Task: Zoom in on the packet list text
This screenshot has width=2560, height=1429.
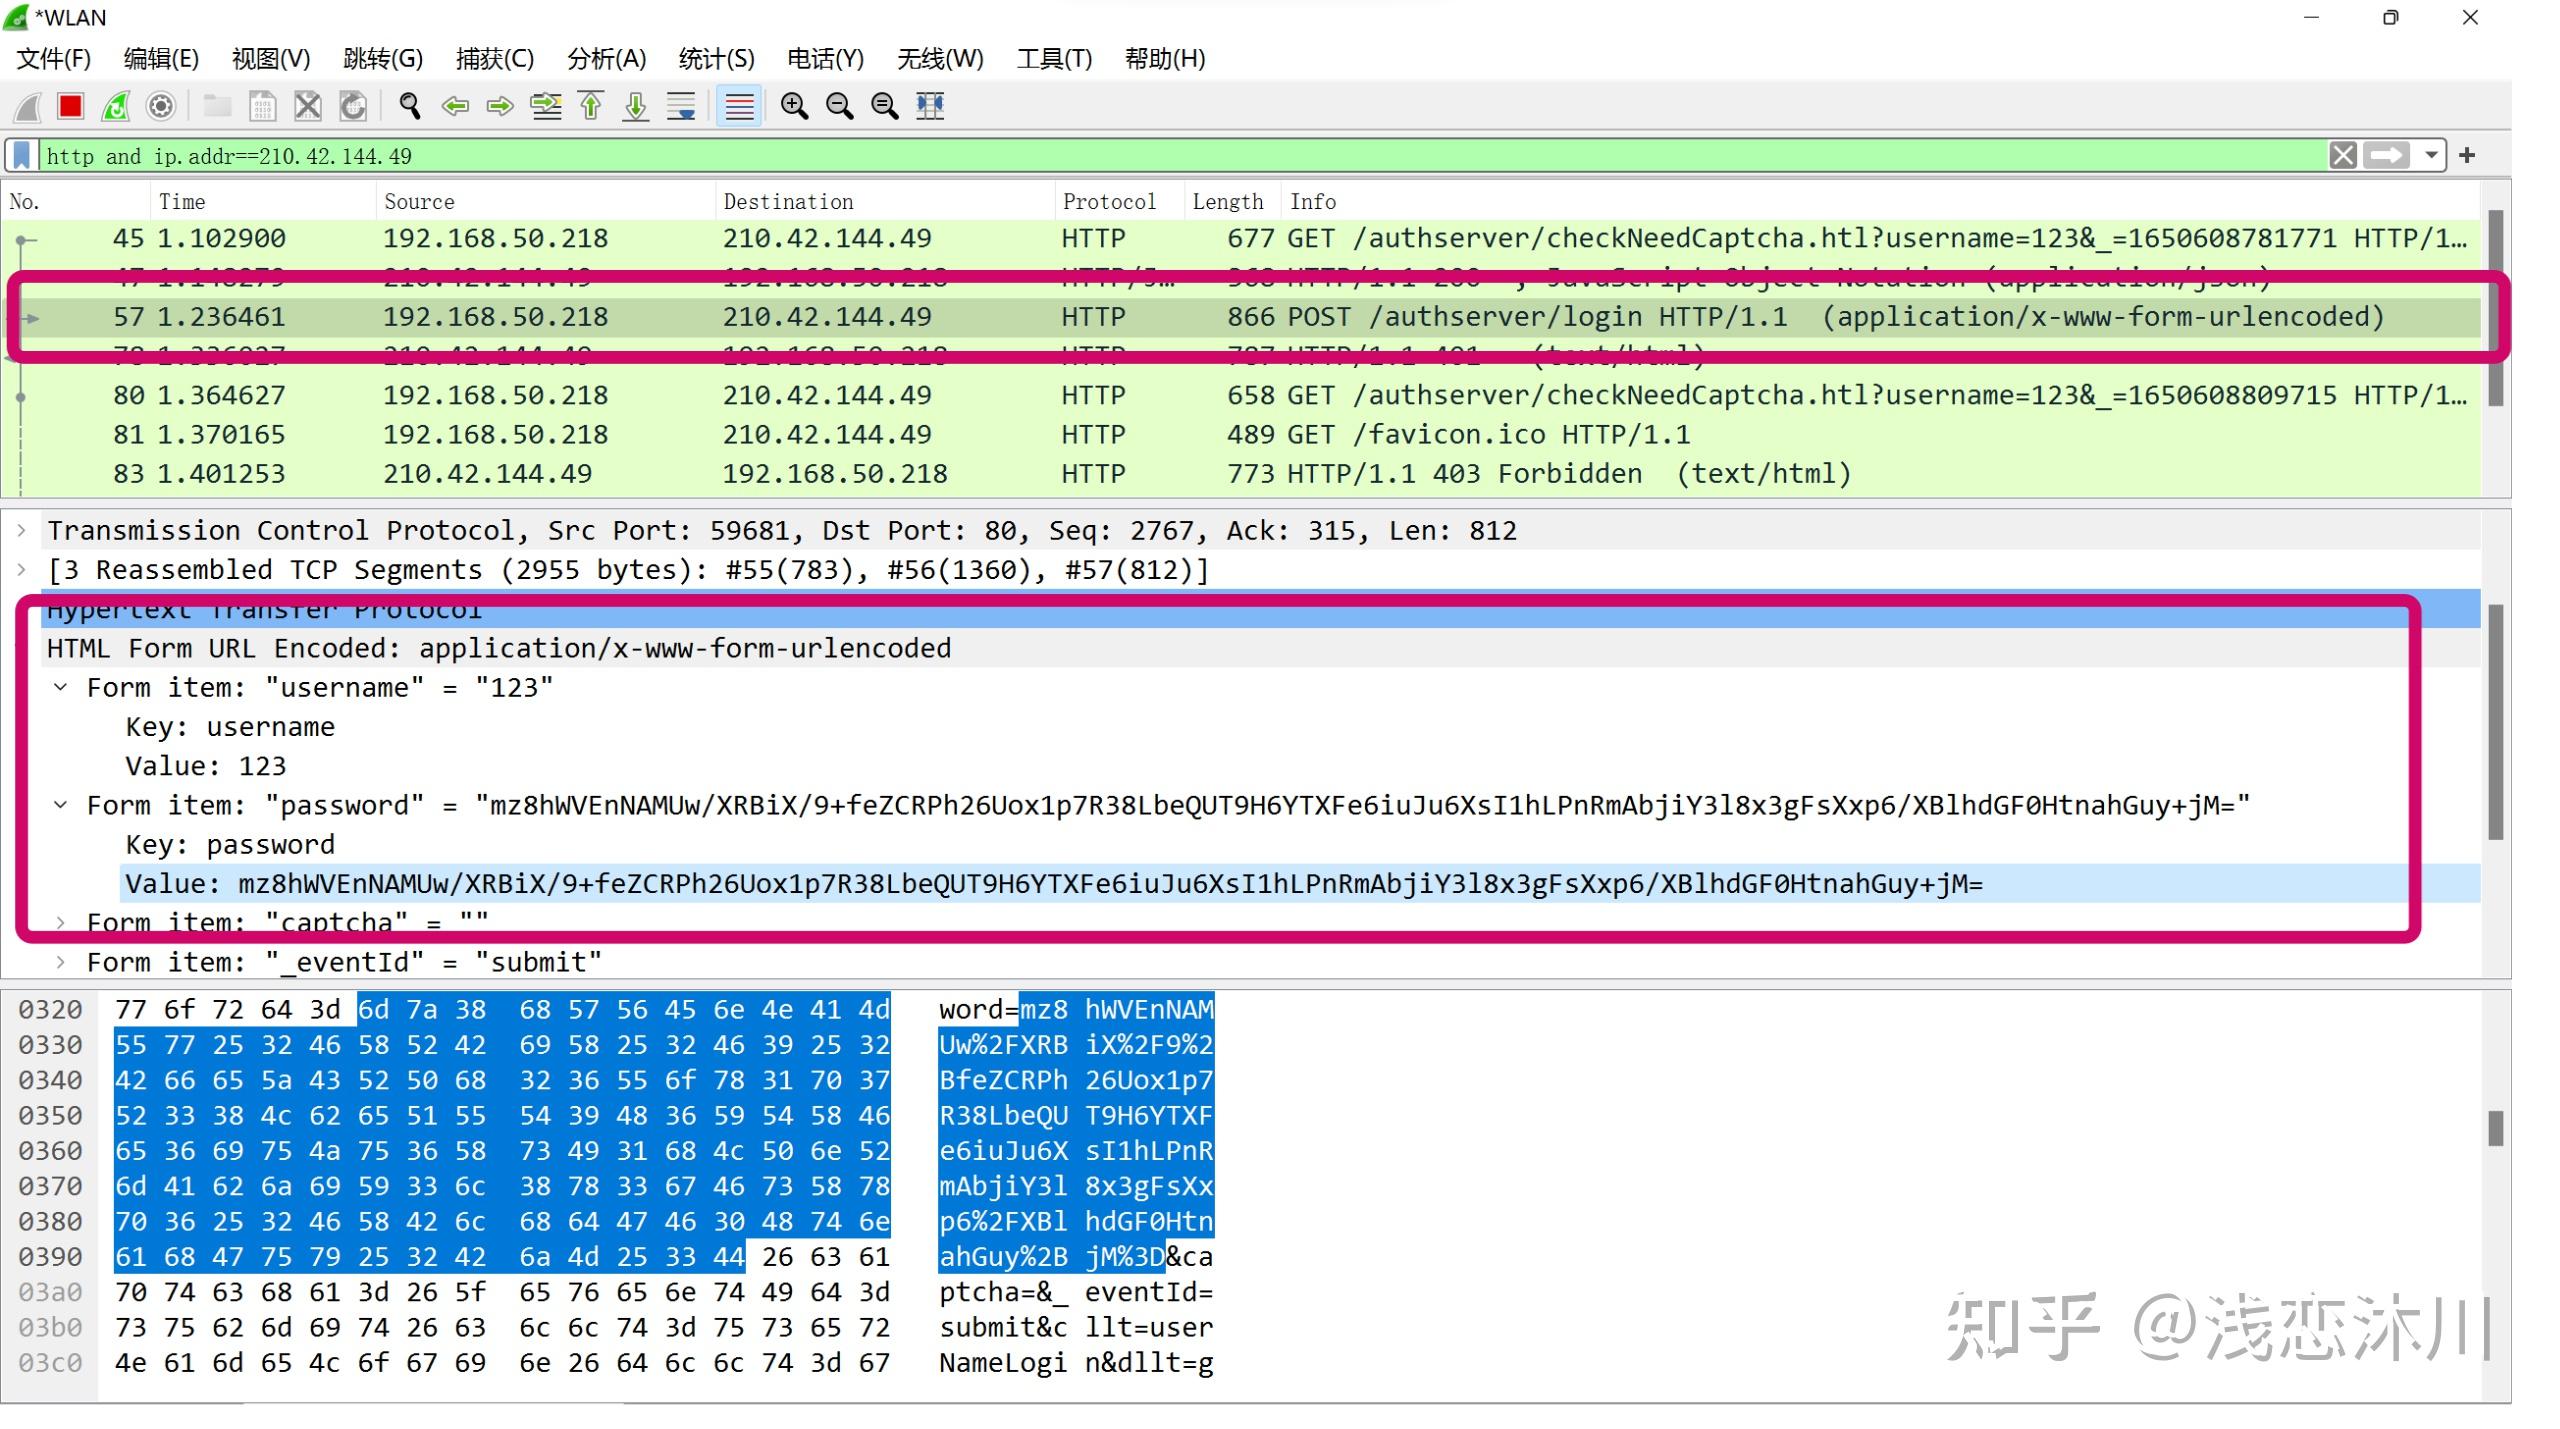Action: (x=795, y=107)
